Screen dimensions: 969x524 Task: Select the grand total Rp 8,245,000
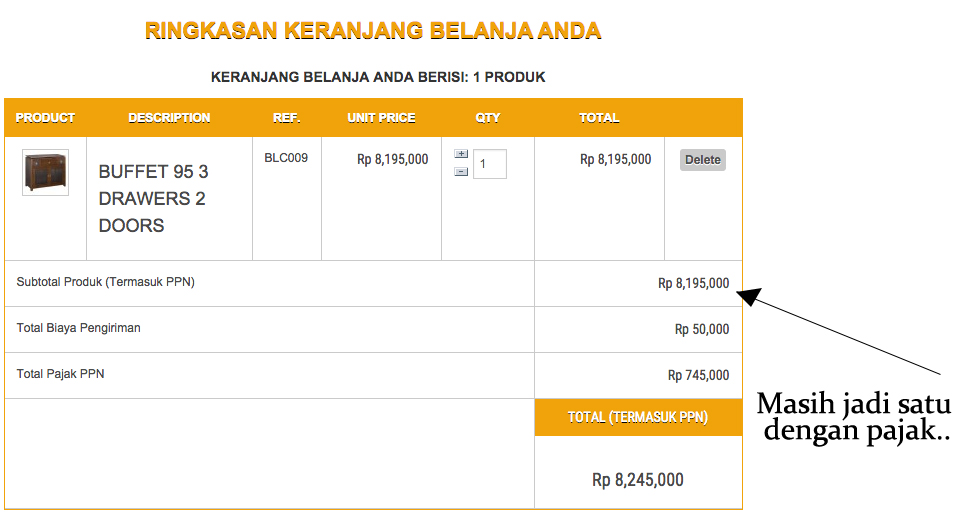(638, 480)
